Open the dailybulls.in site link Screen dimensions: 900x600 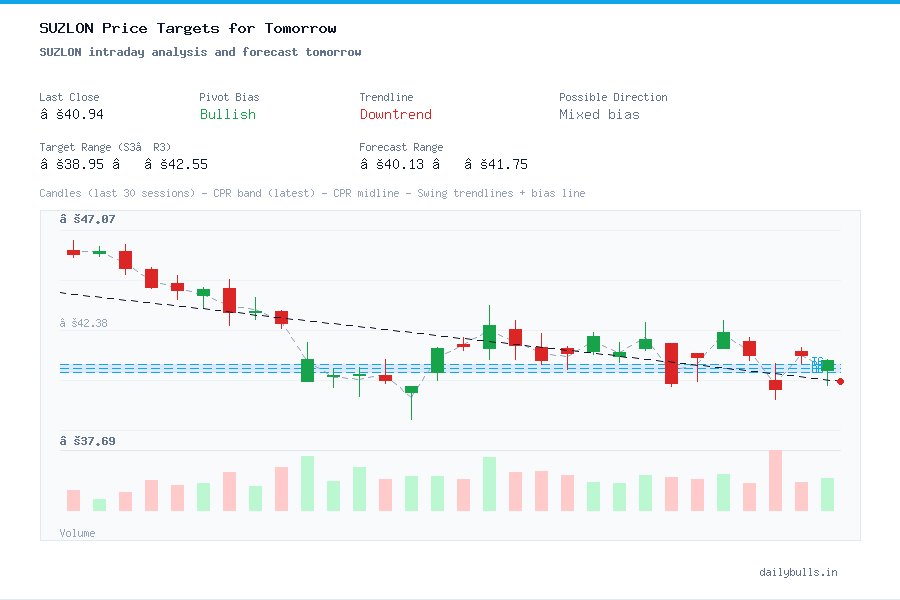(799, 572)
